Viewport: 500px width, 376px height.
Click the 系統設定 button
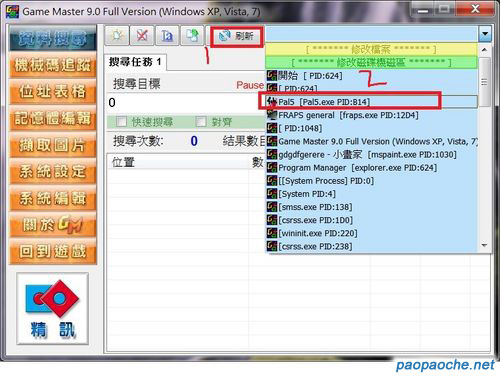(x=53, y=171)
